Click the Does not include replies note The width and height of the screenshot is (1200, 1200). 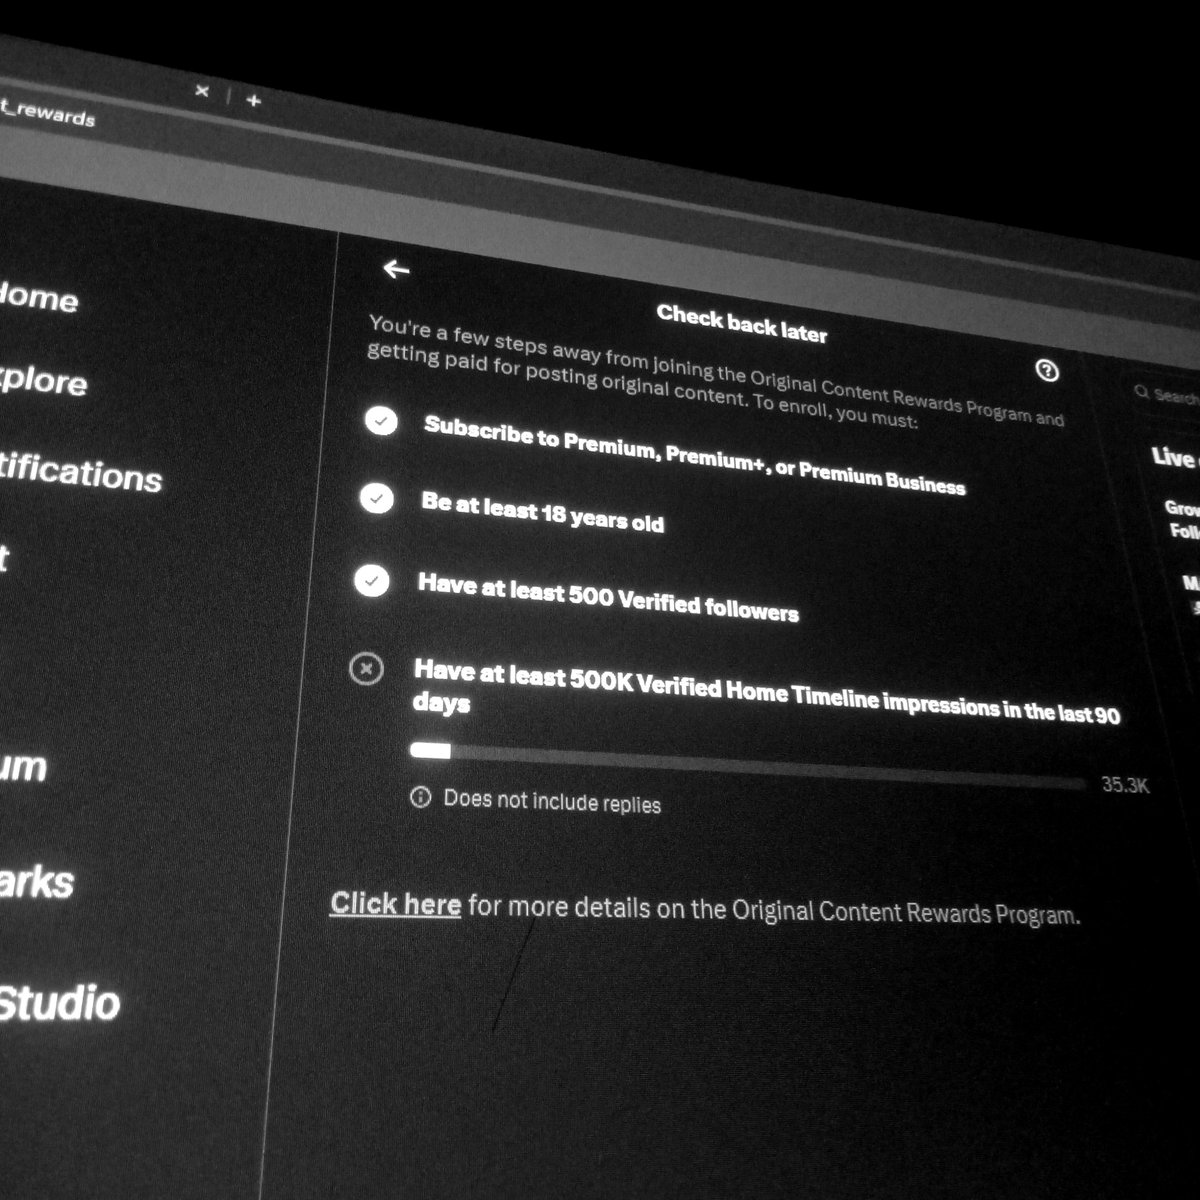[552, 802]
